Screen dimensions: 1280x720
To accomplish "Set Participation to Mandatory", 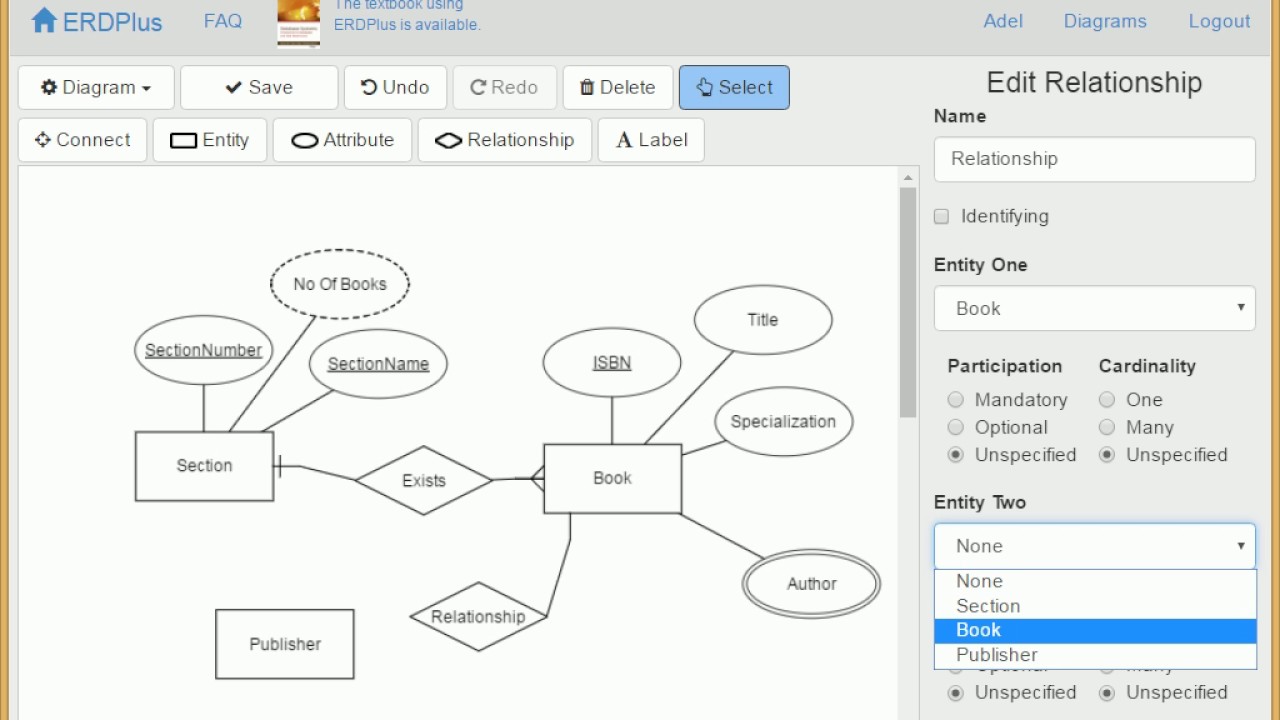I will 955,399.
